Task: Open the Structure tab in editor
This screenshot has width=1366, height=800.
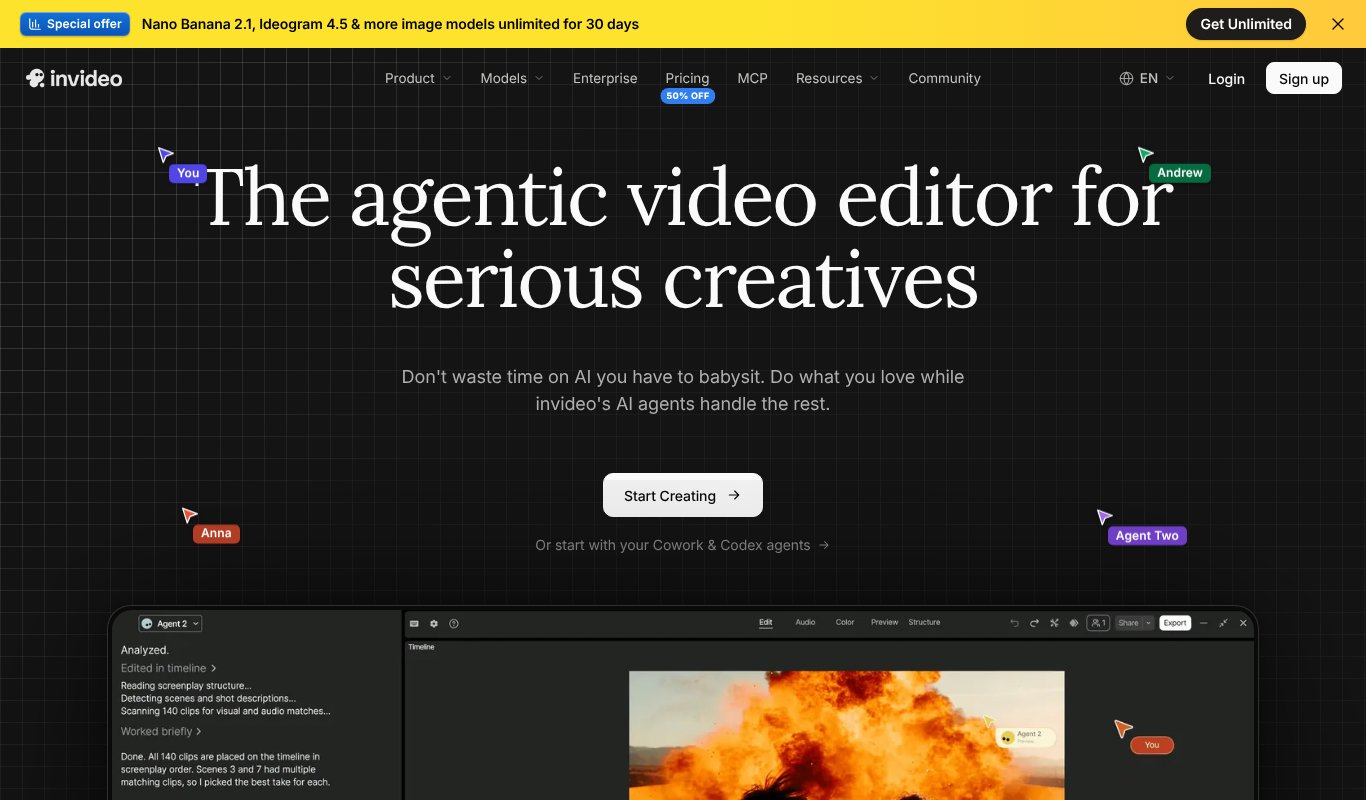Action: click(x=924, y=622)
